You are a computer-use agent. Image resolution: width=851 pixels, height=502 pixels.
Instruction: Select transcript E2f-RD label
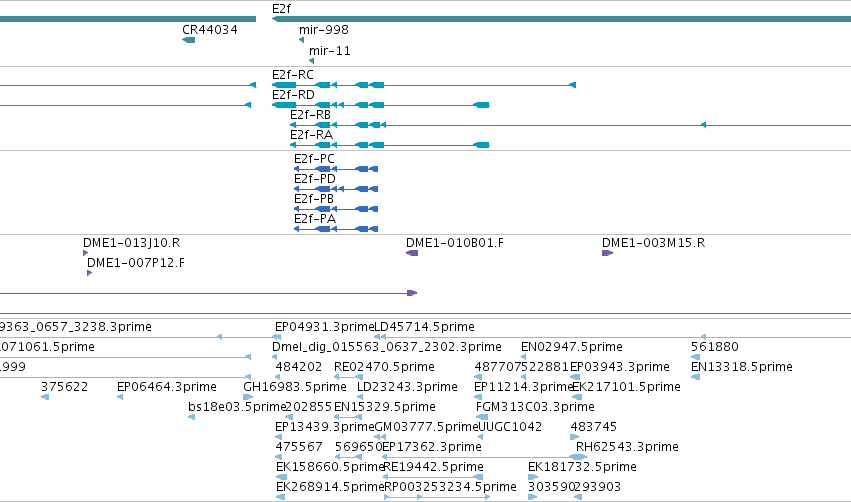[x=293, y=95]
